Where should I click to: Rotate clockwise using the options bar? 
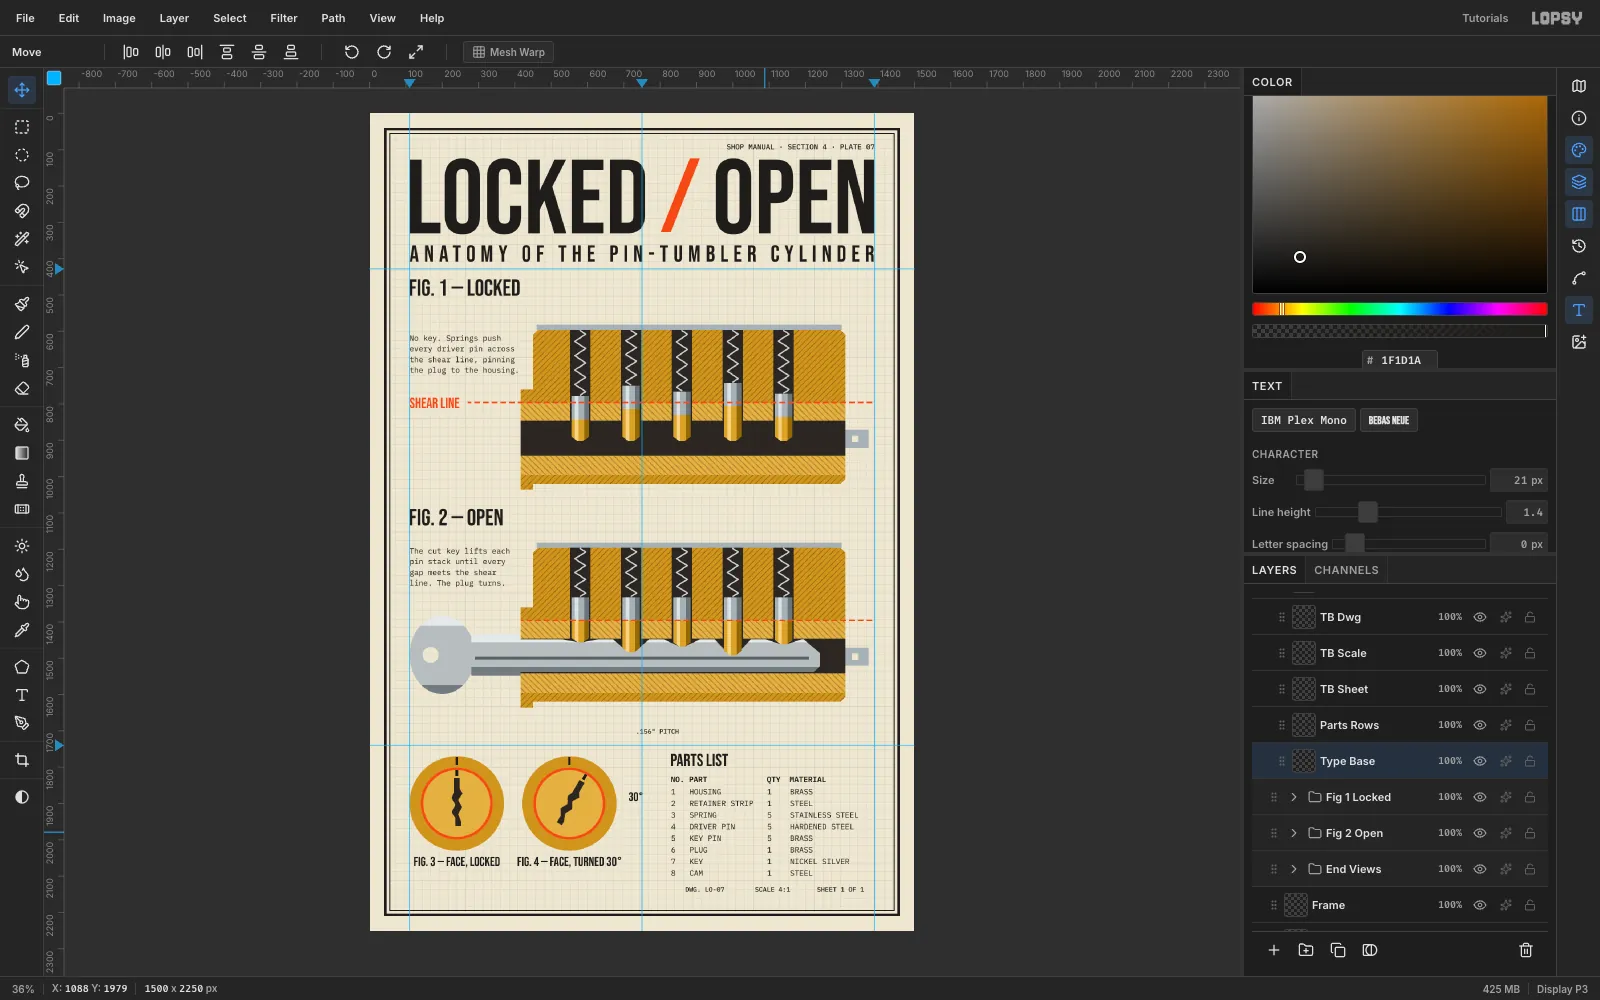383,52
